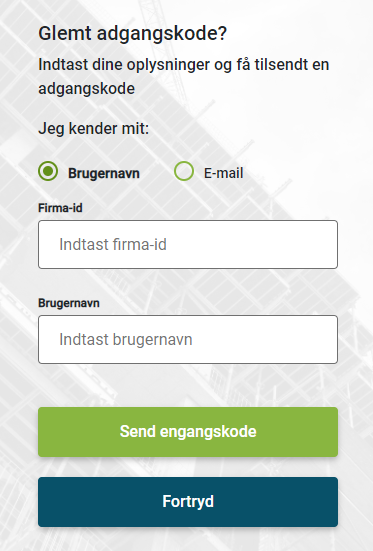
Task: Click the filled green dot of selected radio
Action: (48, 171)
